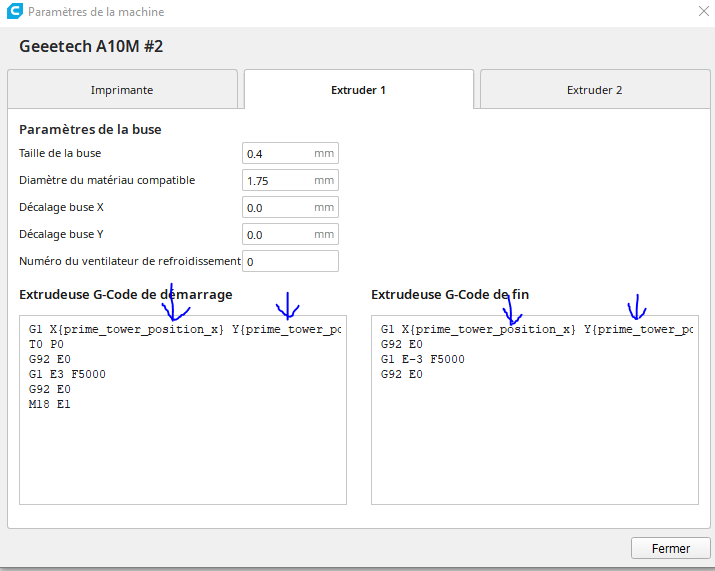Click the Cura logo icon in title bar
715x571 pixels.
(x=15, y=11)
